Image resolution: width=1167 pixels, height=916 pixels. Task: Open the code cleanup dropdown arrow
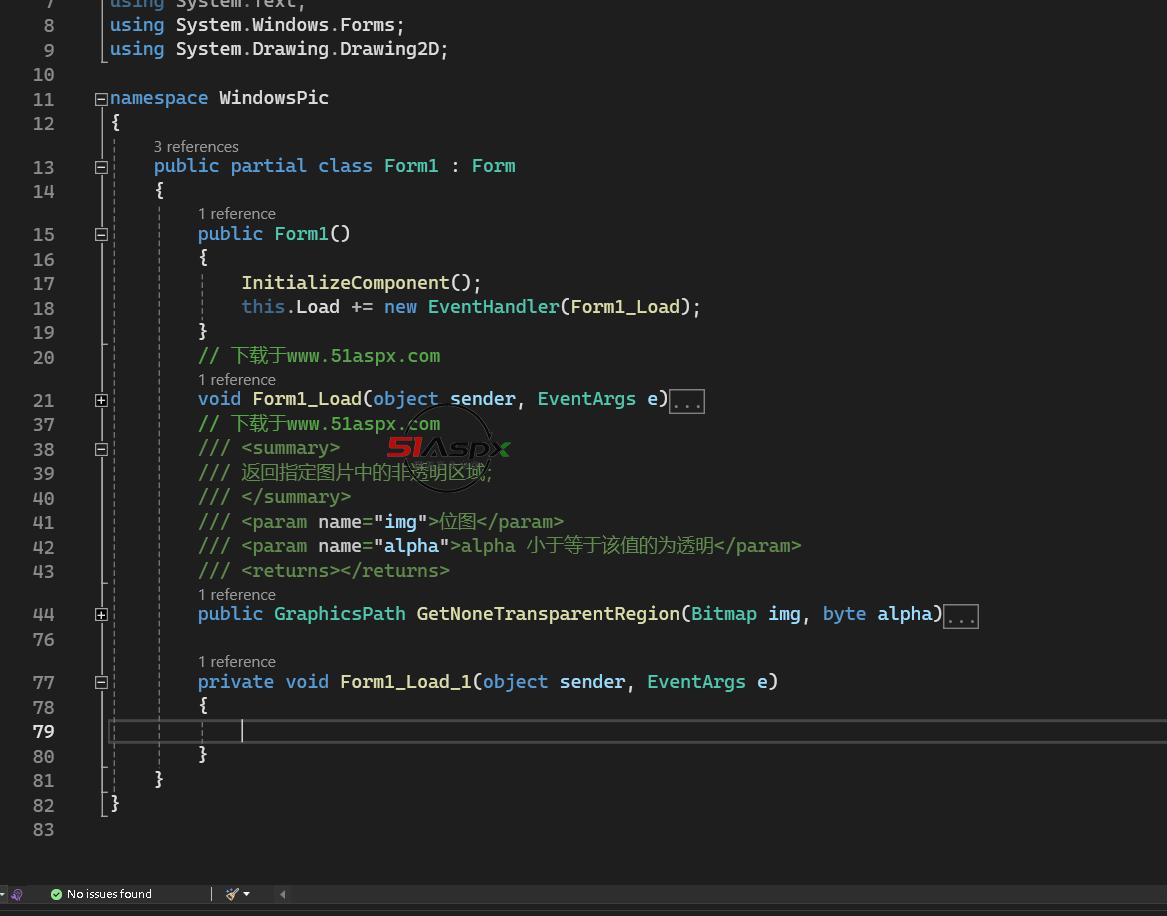click(246, 894)
